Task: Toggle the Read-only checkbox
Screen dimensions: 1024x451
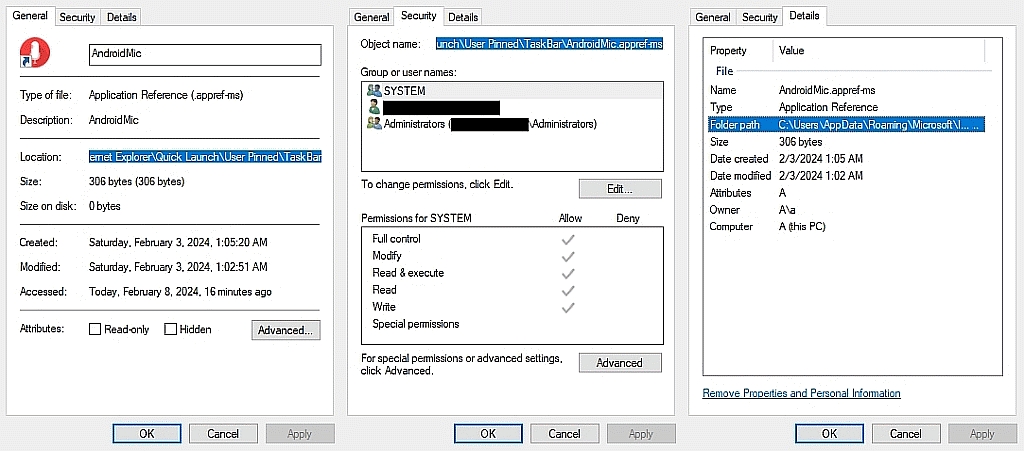Action: pyautogui.click(x=95, y=330)
